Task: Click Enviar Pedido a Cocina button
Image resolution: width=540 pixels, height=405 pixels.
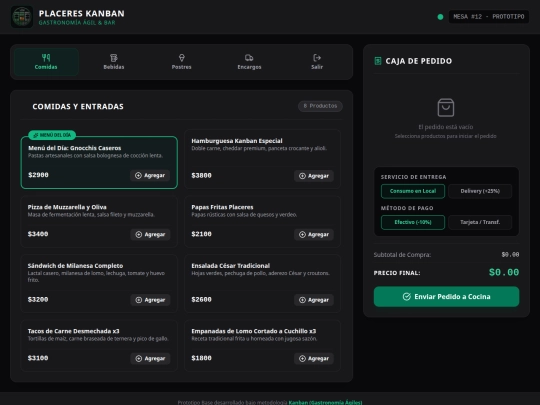Action: click(446, 297)
